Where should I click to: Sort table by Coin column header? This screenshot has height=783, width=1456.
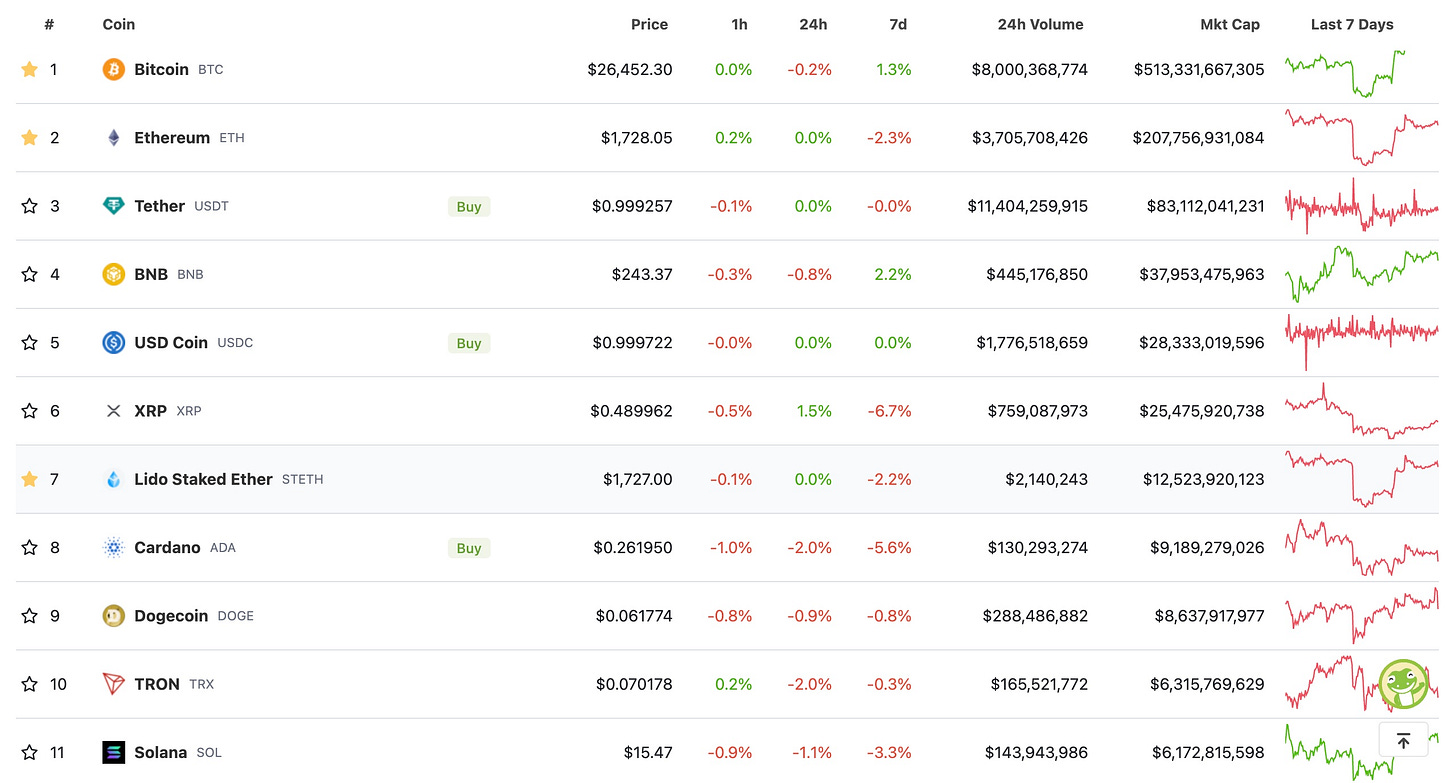tap(119, 24)
